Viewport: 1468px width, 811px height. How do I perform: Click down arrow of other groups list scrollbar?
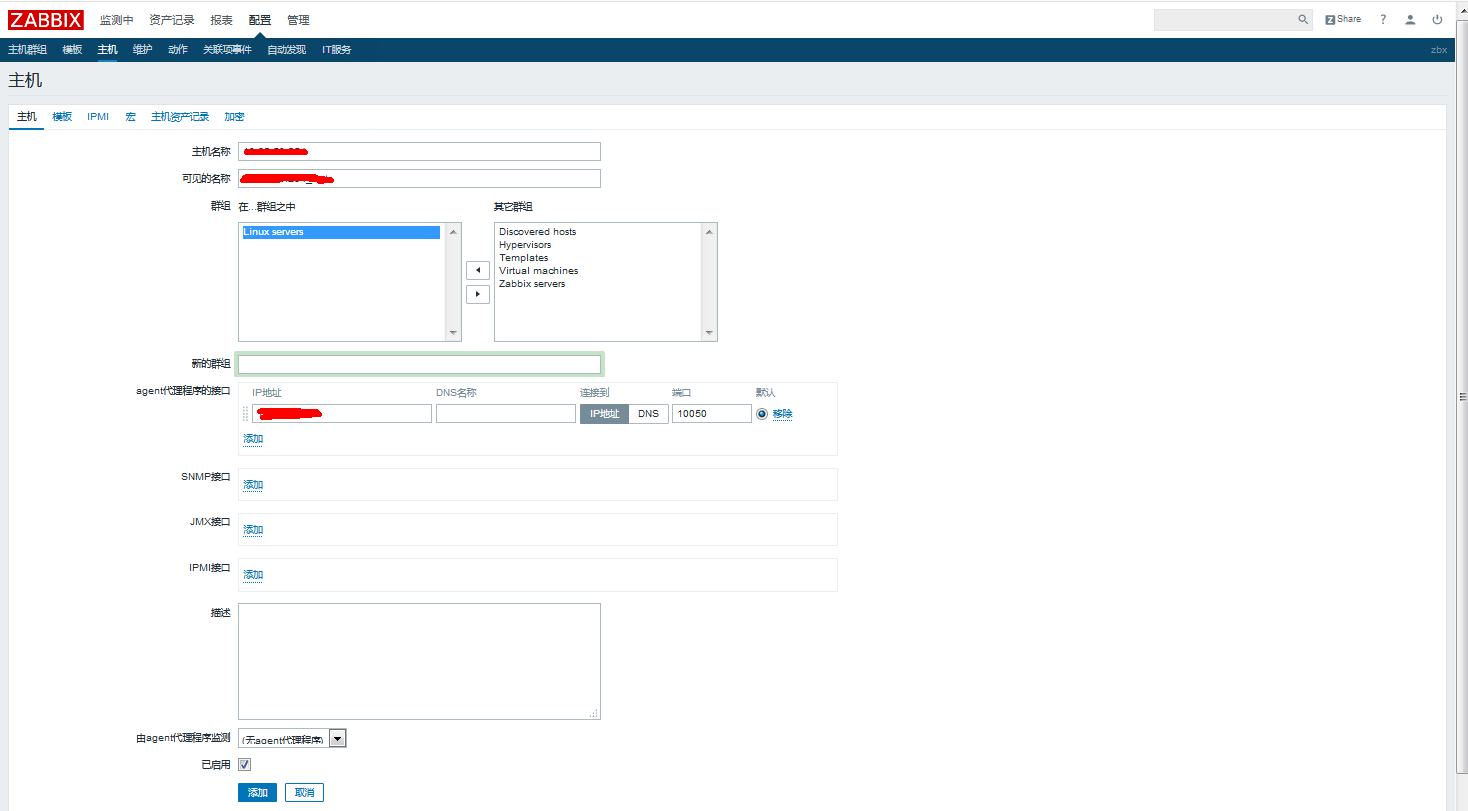(x=710, y=333)
